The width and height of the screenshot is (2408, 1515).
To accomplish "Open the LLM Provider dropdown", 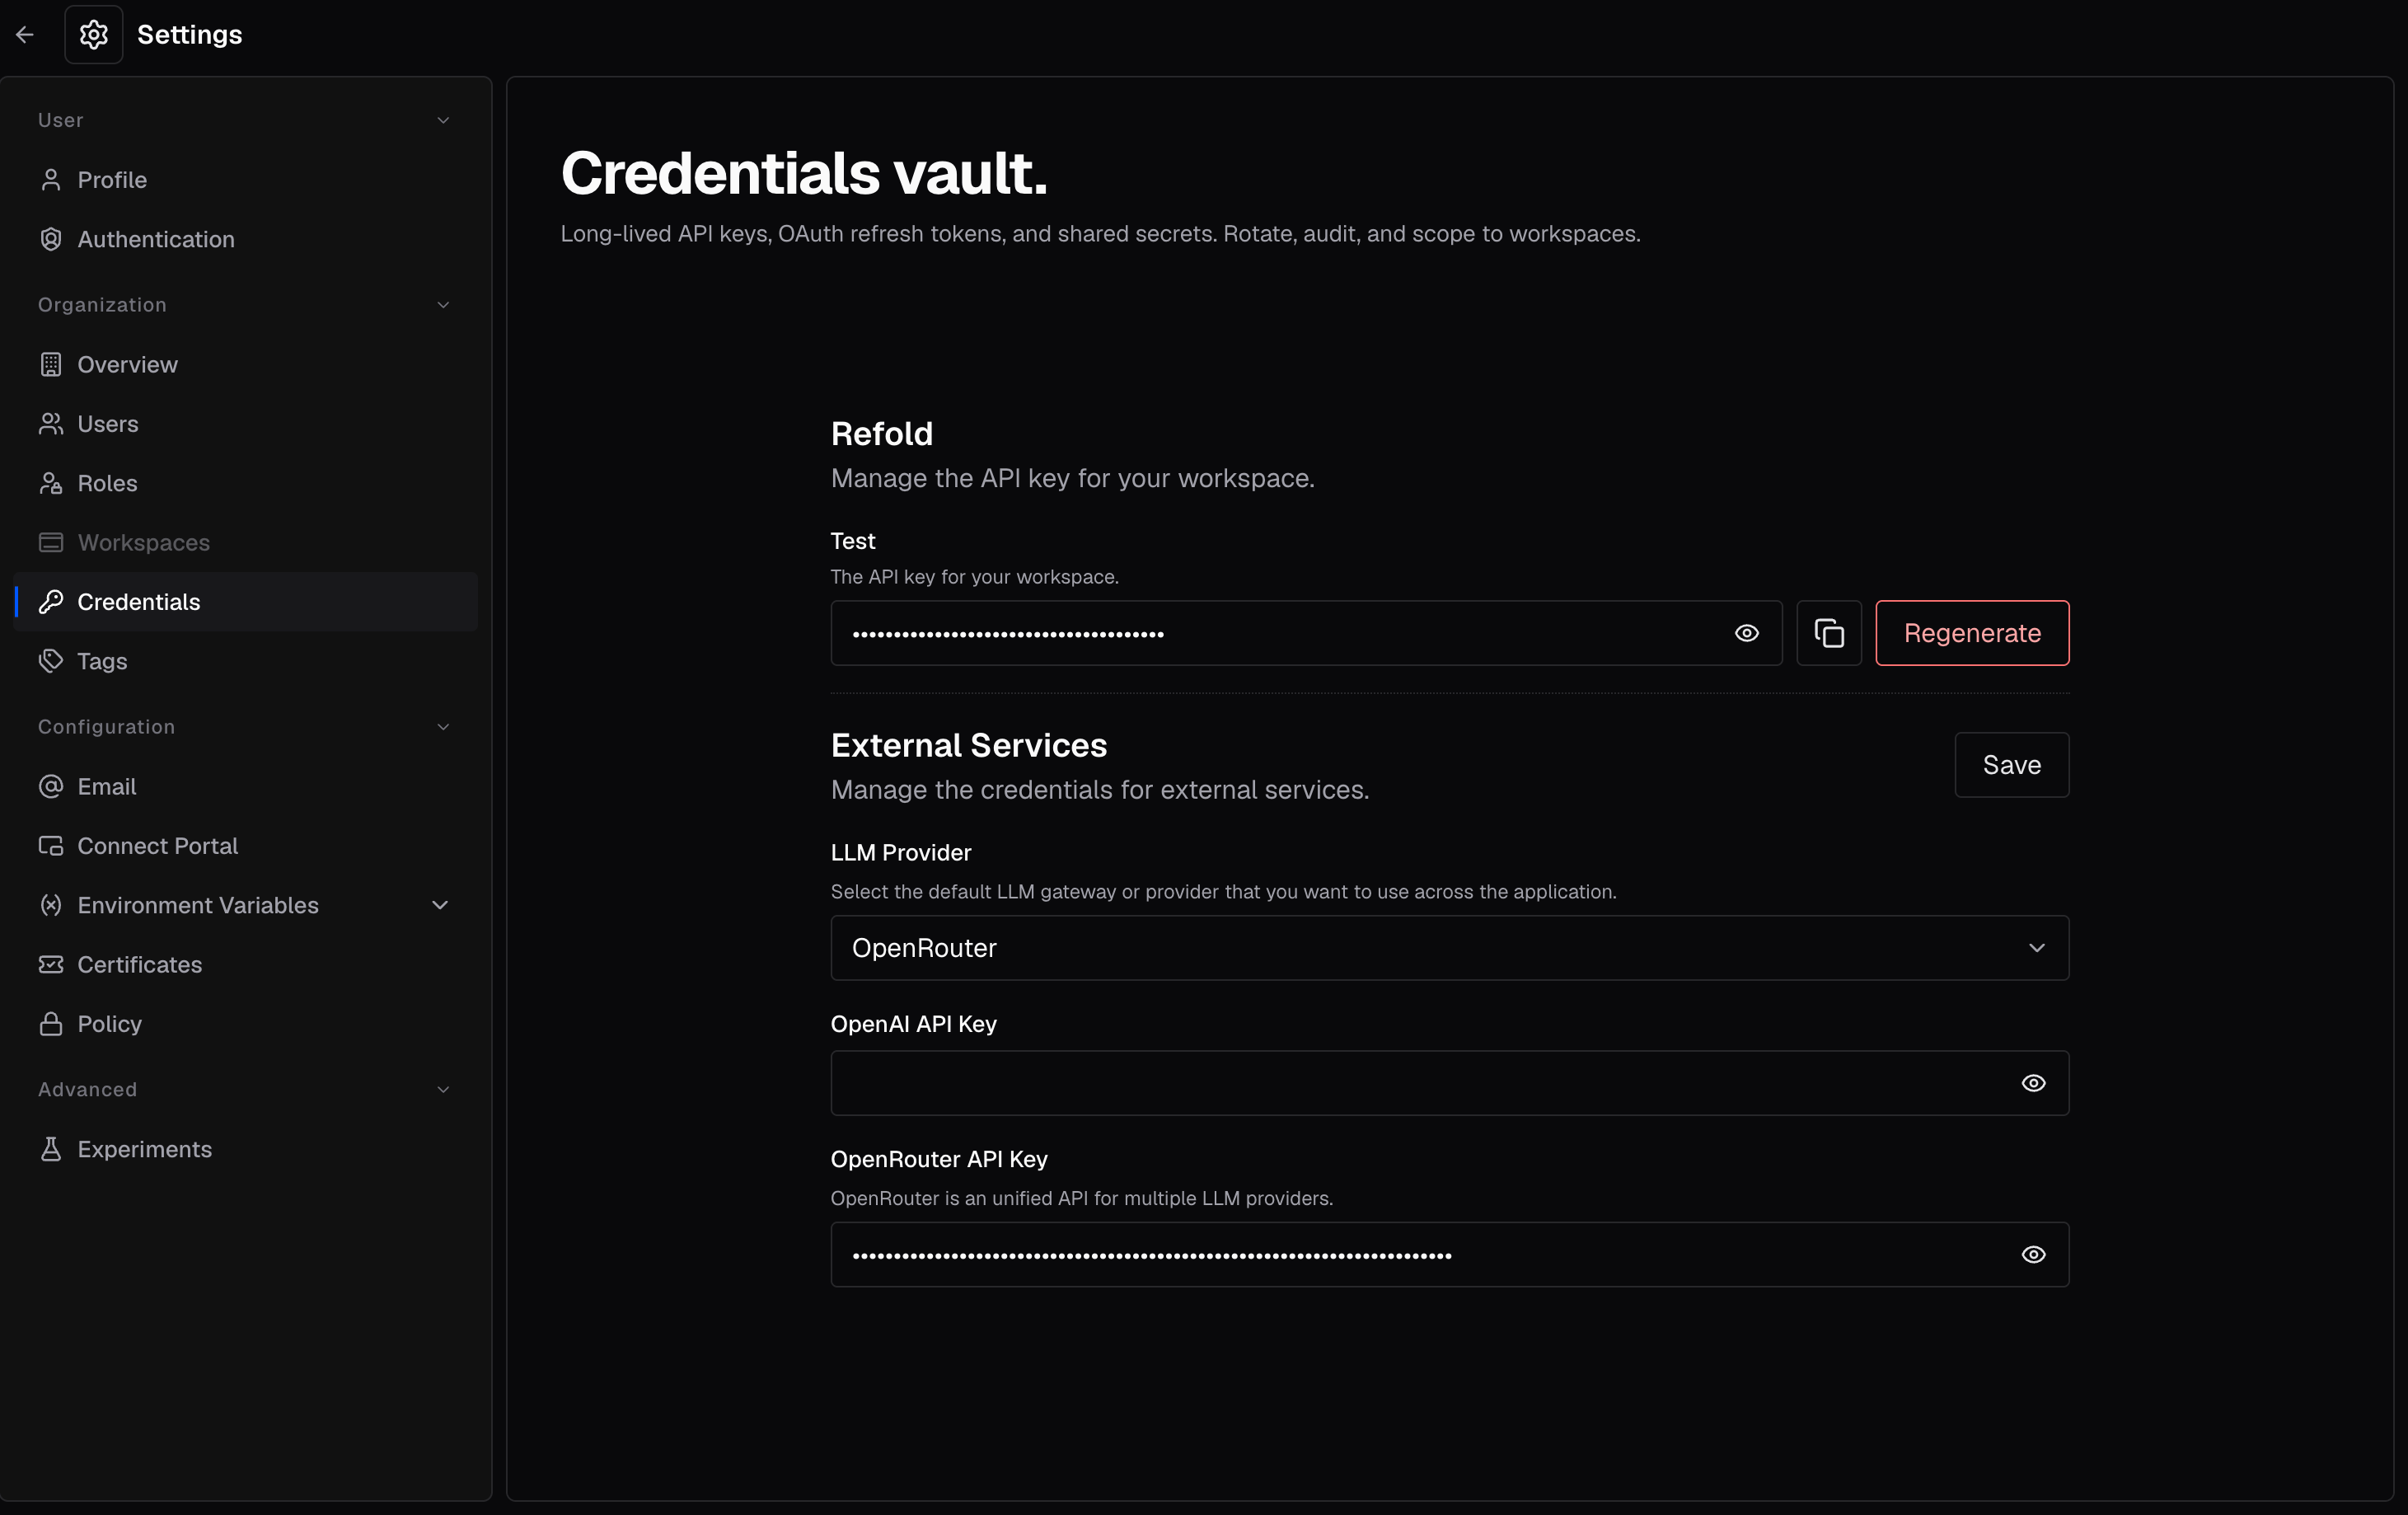I will 1450,948.
